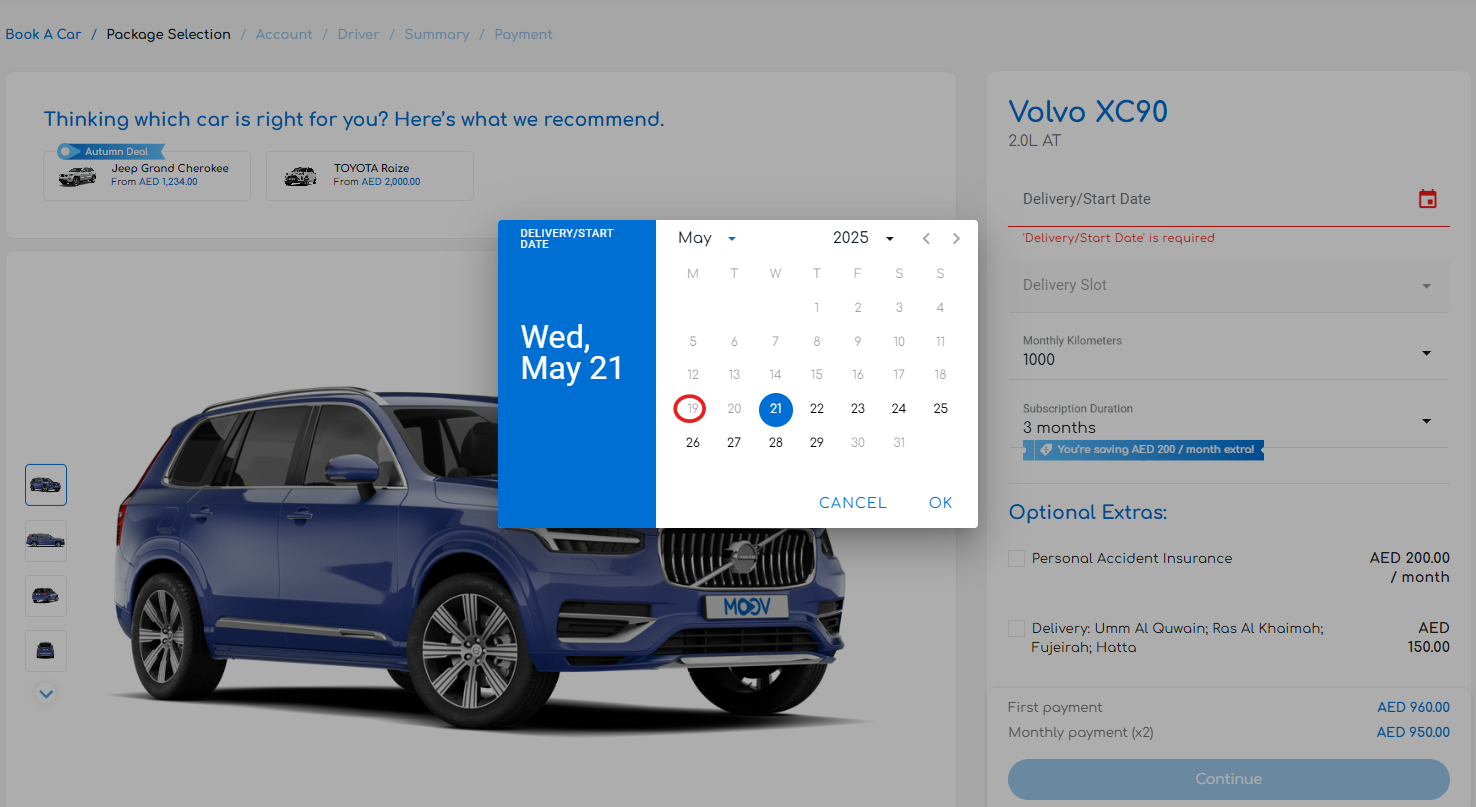This screenshot has width=1476, height=807.
Task: Select Jeep Grand Cherokee recommendation card
Action: [x=147, y=176]
